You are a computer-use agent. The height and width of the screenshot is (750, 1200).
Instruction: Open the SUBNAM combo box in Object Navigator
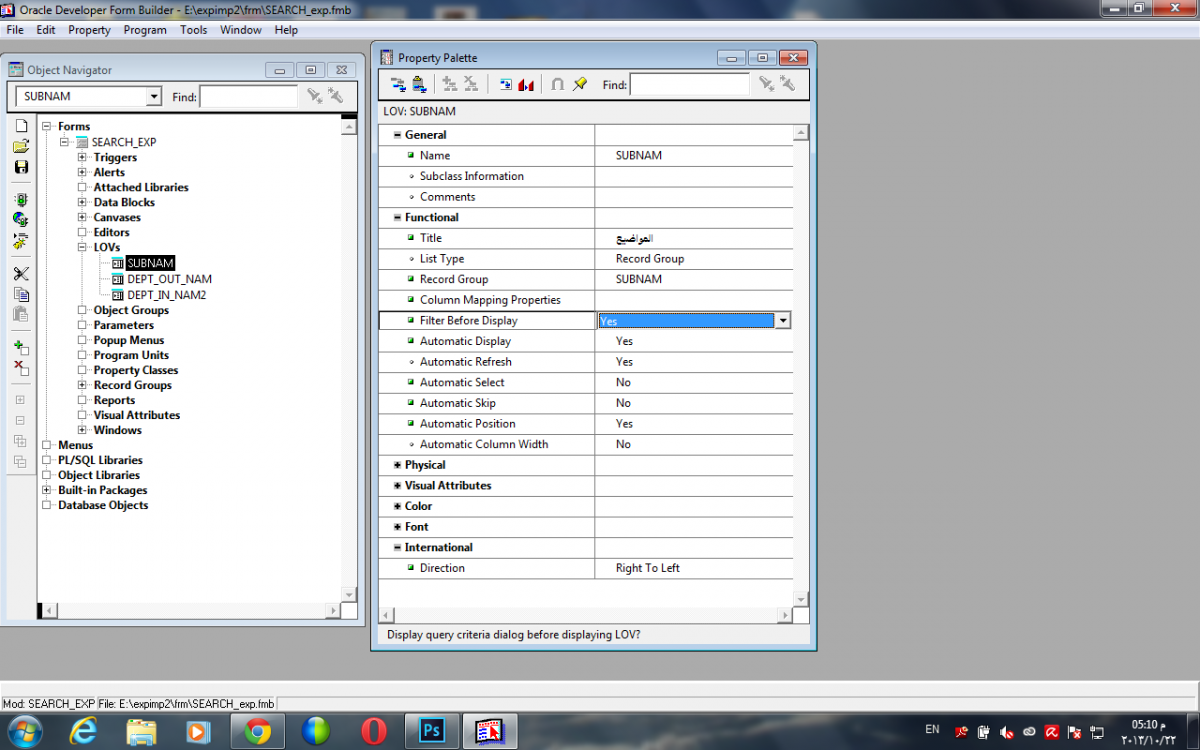click(x=153, y=97)
